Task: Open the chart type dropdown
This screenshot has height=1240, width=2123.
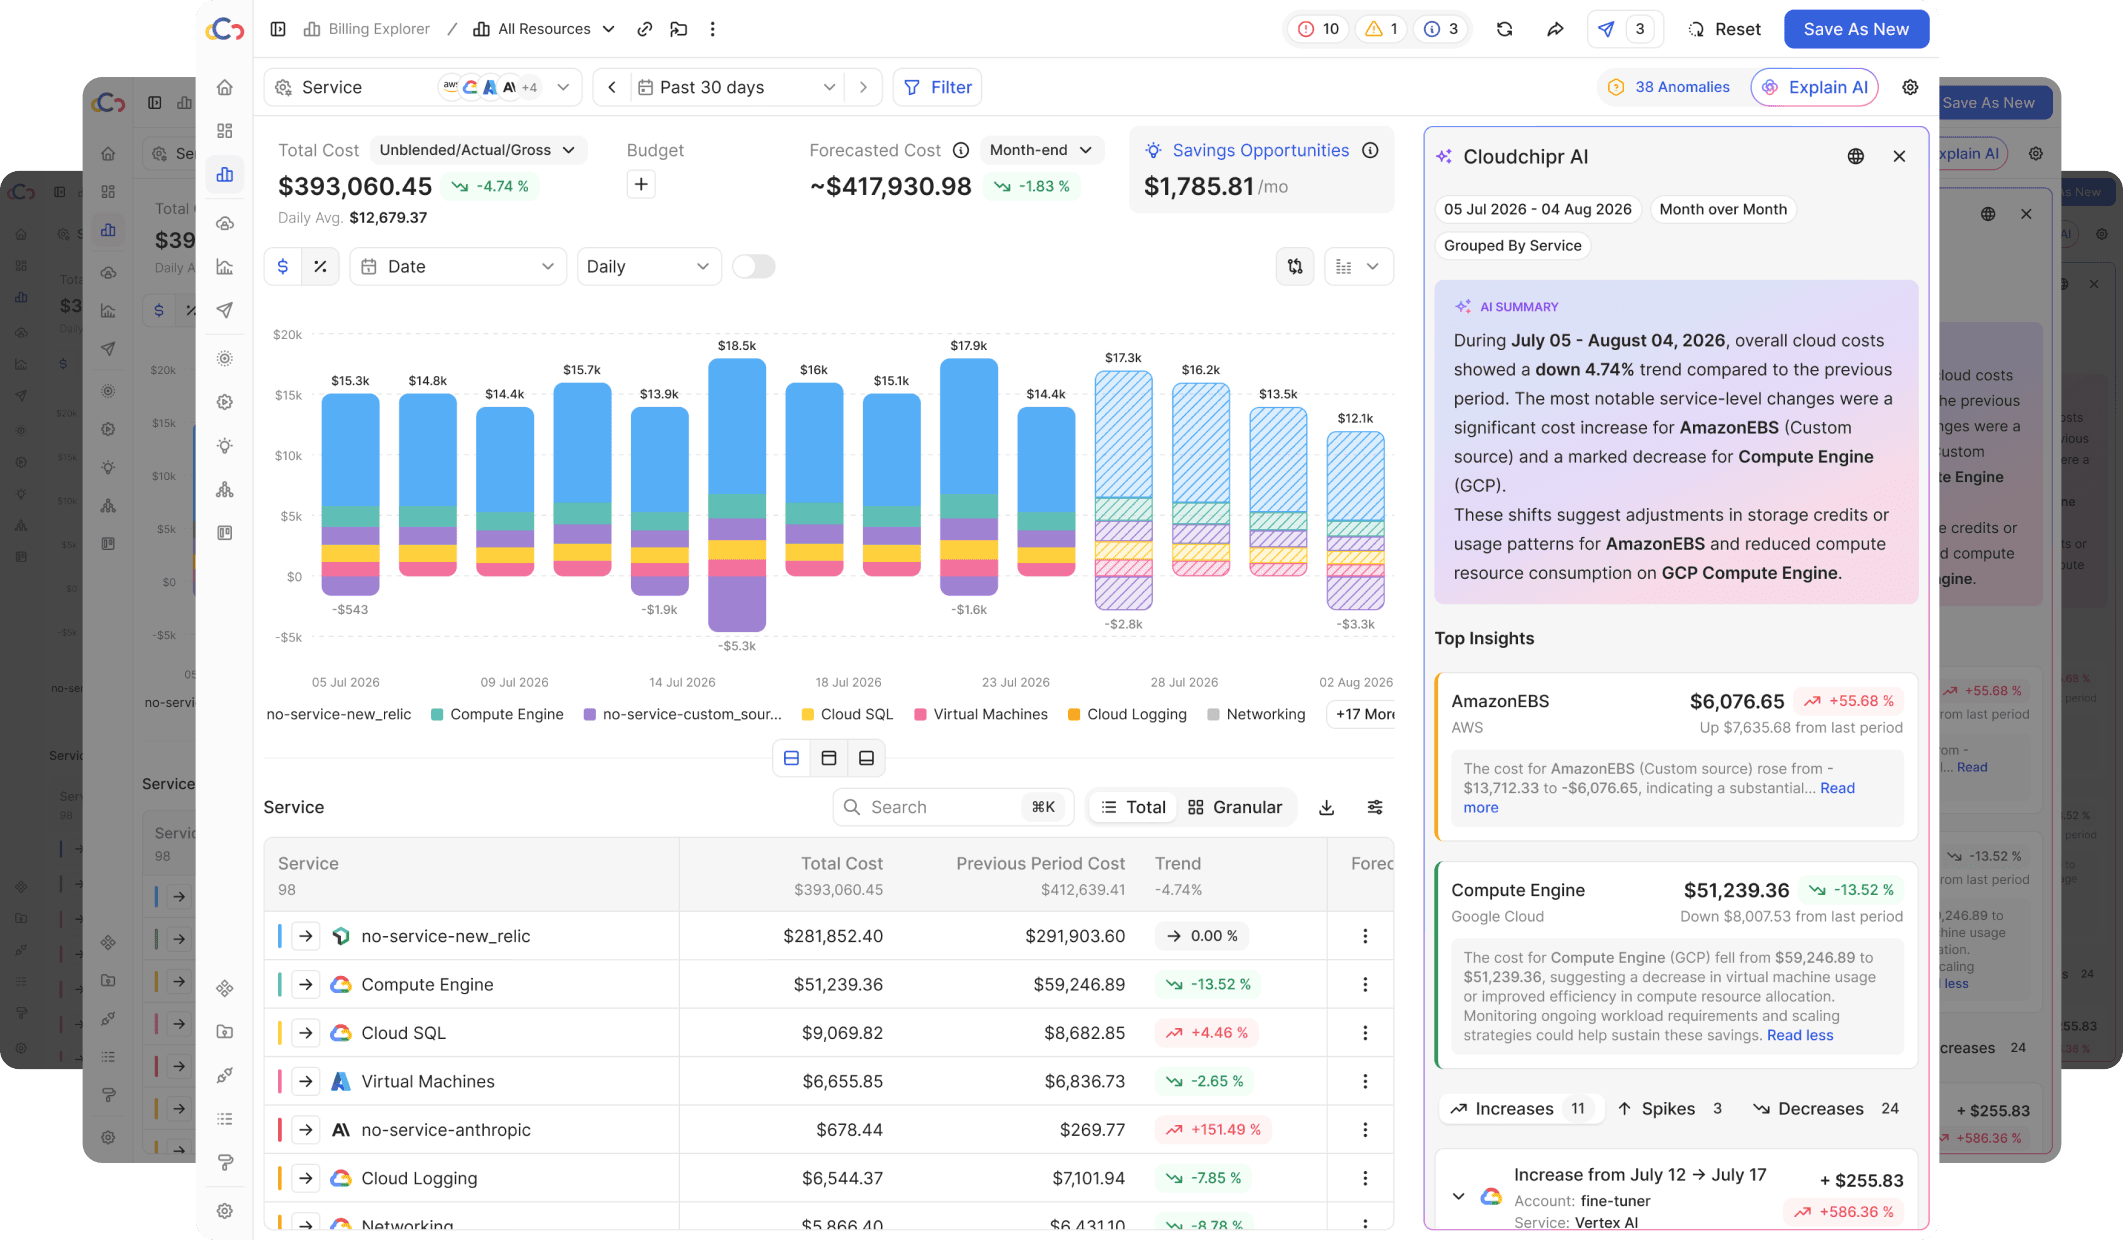Action: point(1359,266)
